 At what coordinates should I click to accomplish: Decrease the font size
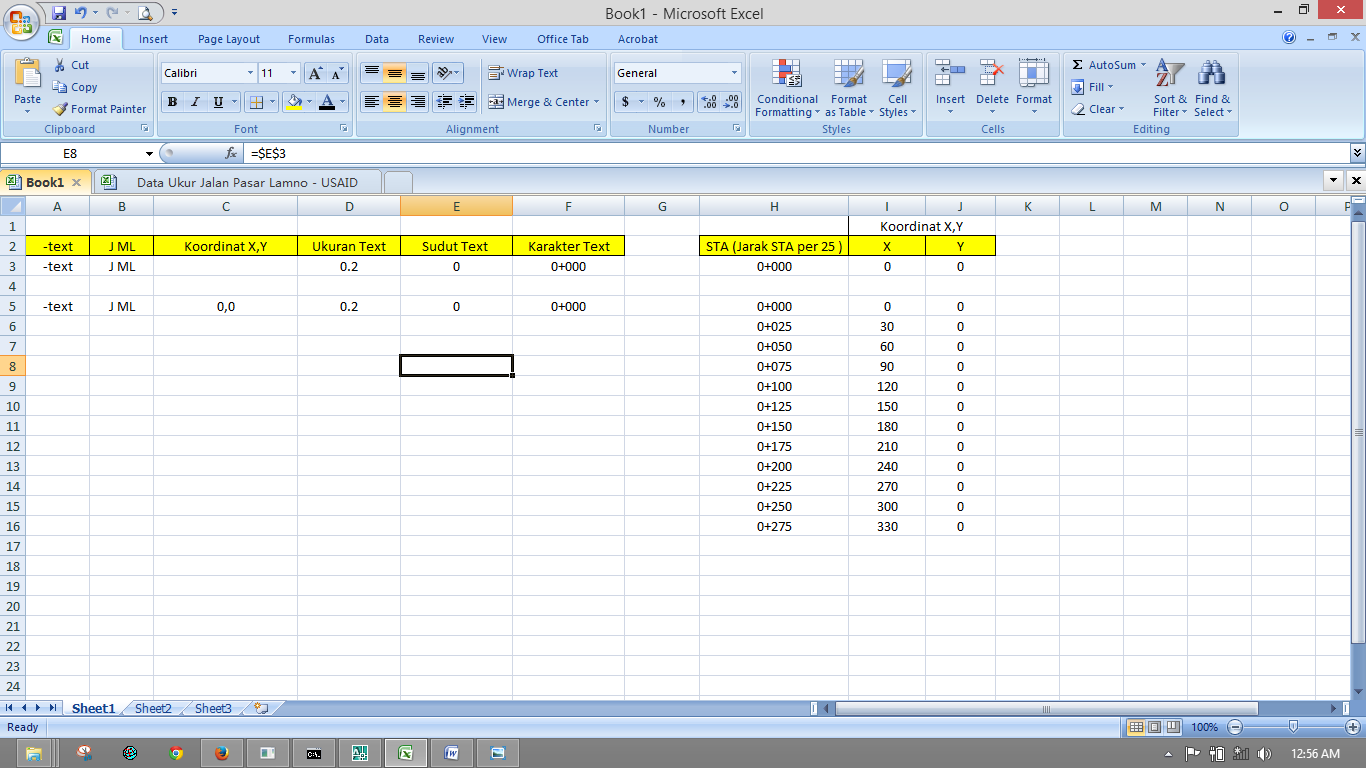[x=337, y=73]
